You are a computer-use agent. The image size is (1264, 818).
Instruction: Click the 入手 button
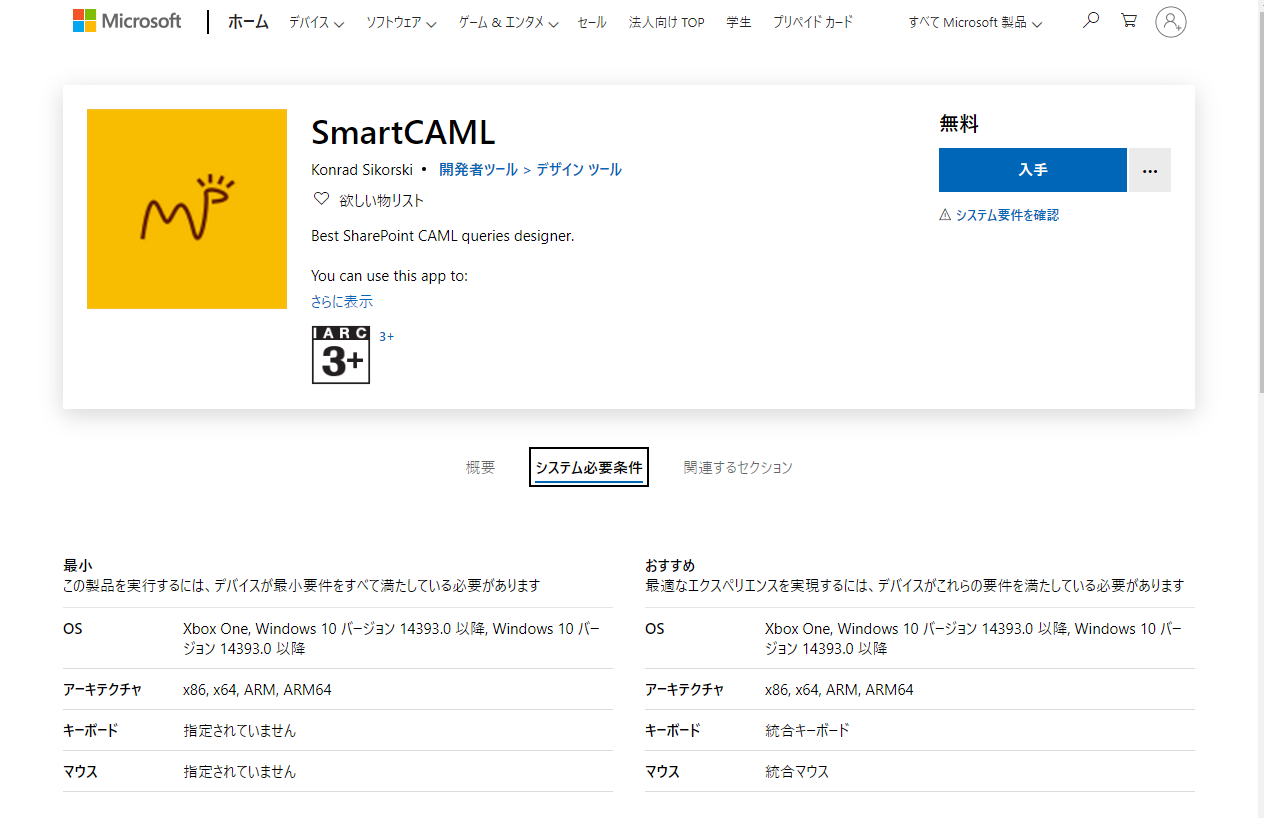1033,170
